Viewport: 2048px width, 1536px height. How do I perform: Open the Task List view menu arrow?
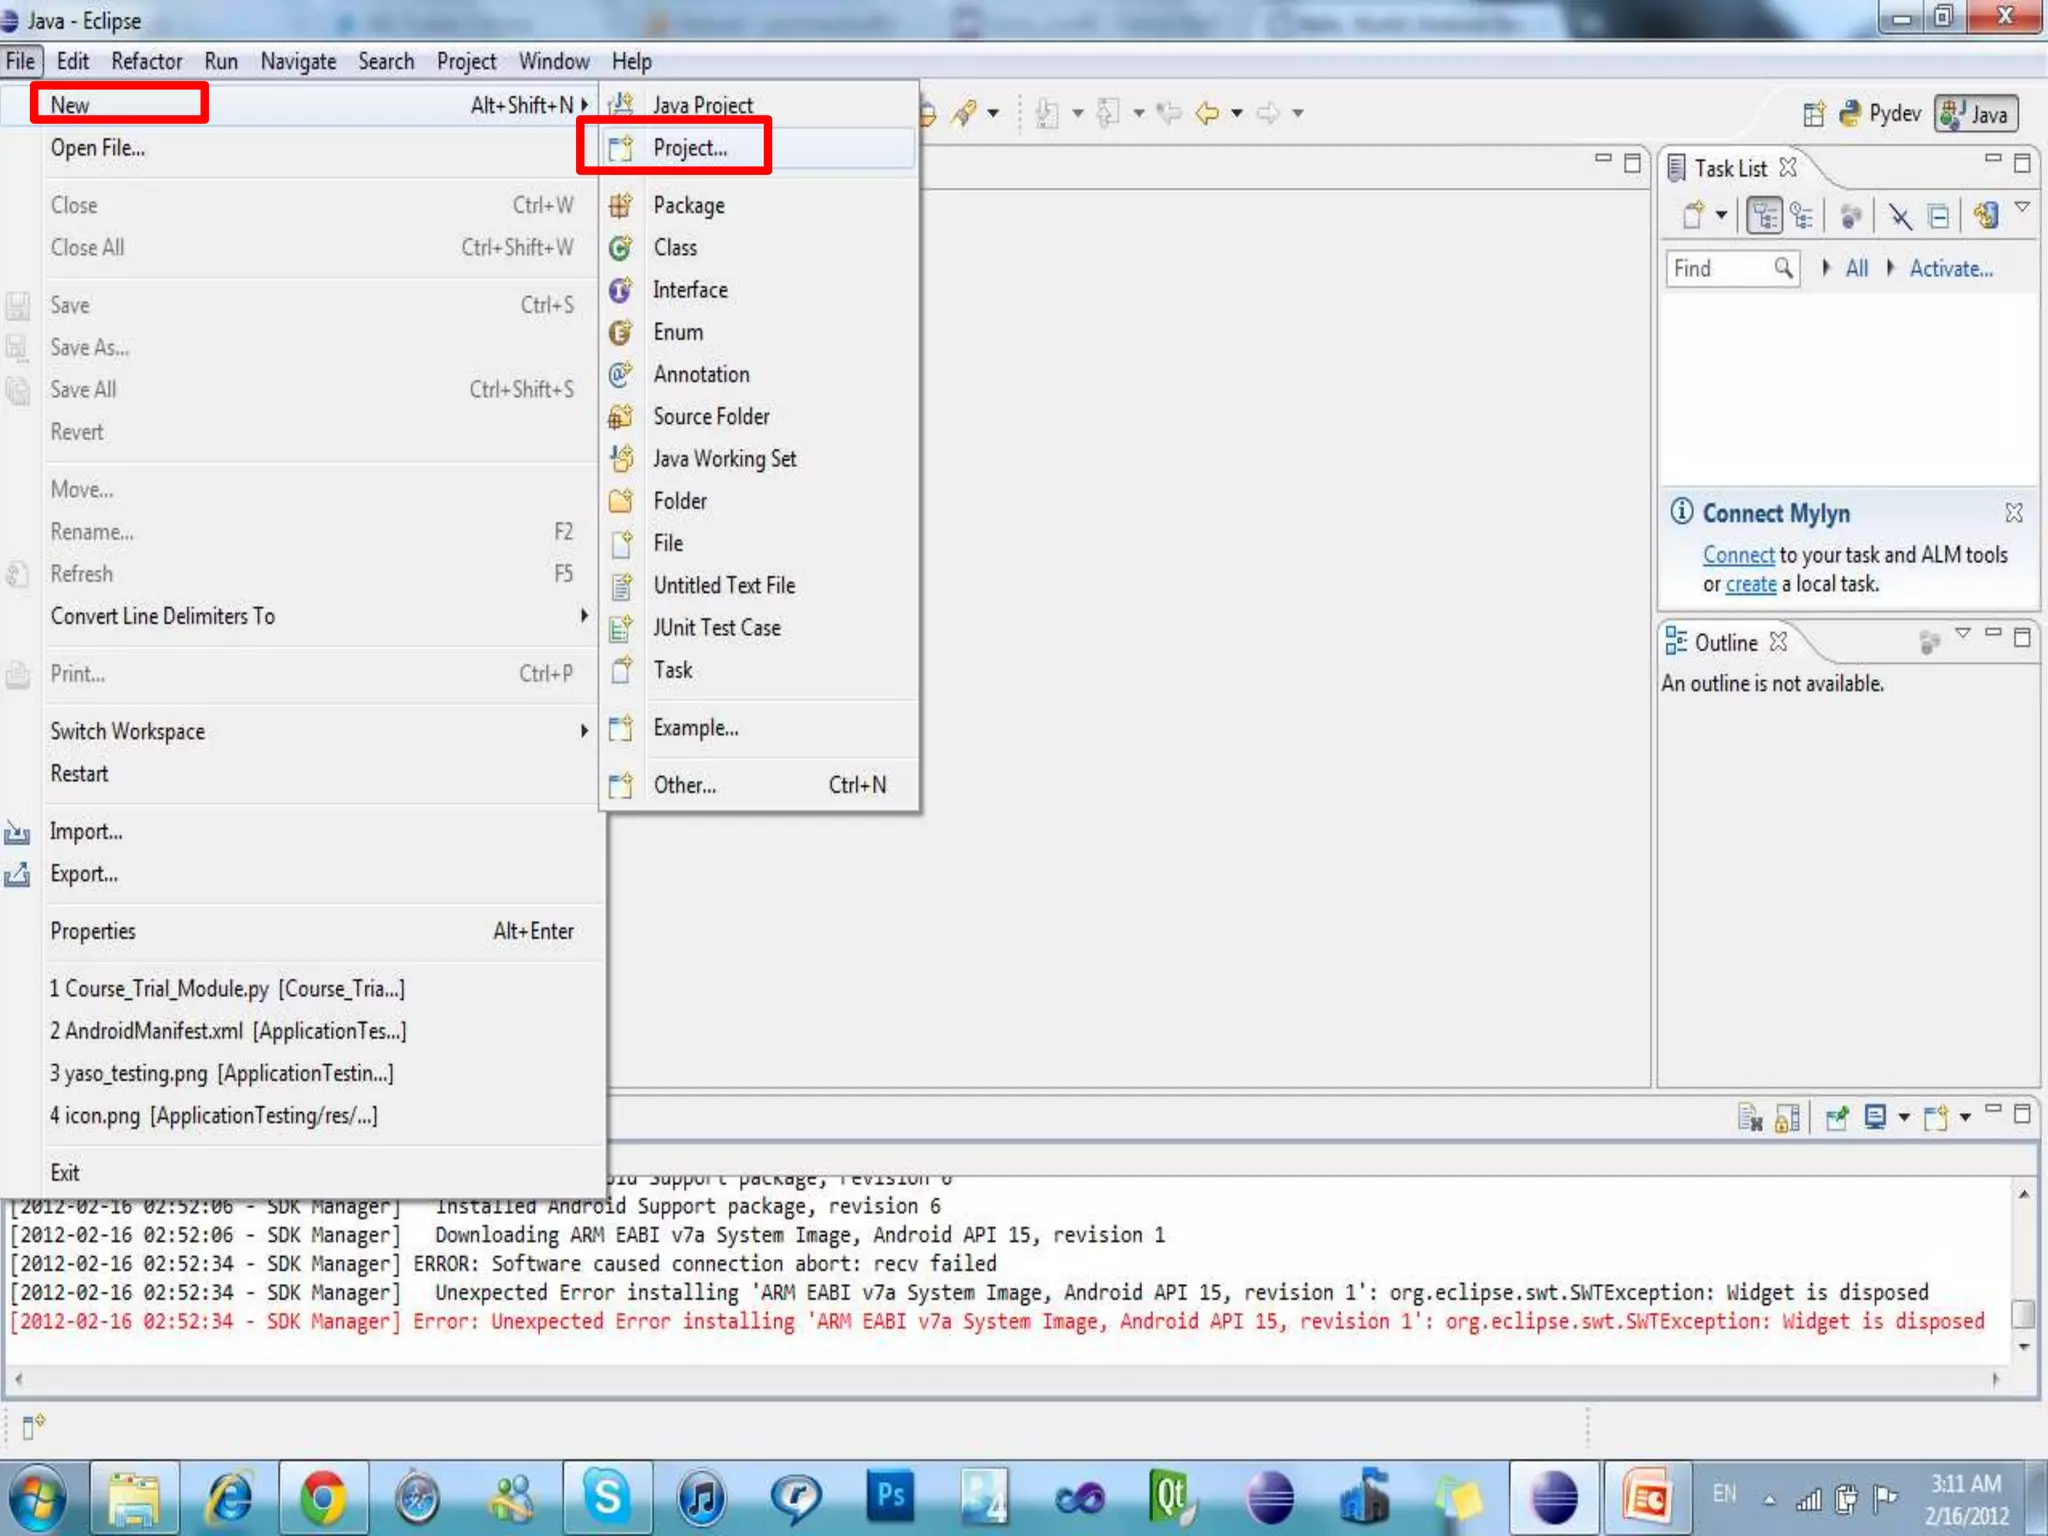(2022, 208)
